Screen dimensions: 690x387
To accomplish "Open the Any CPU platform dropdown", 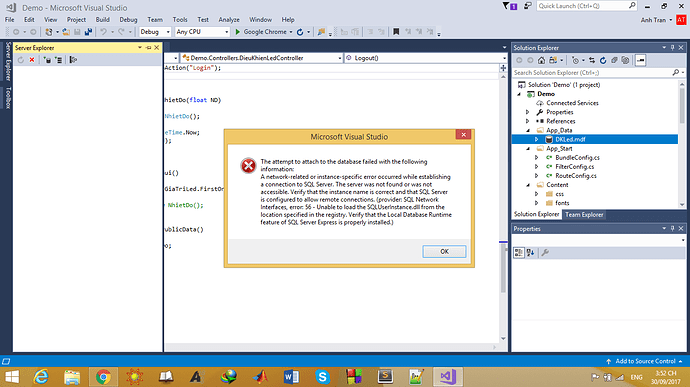I will [x=202, y=32].
